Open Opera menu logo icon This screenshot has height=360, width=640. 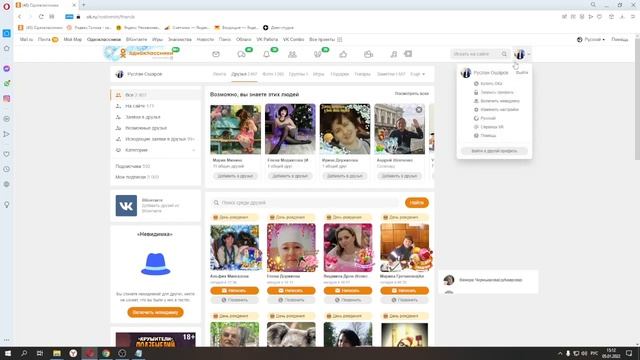pyautogui.click(x=6, y=6)
